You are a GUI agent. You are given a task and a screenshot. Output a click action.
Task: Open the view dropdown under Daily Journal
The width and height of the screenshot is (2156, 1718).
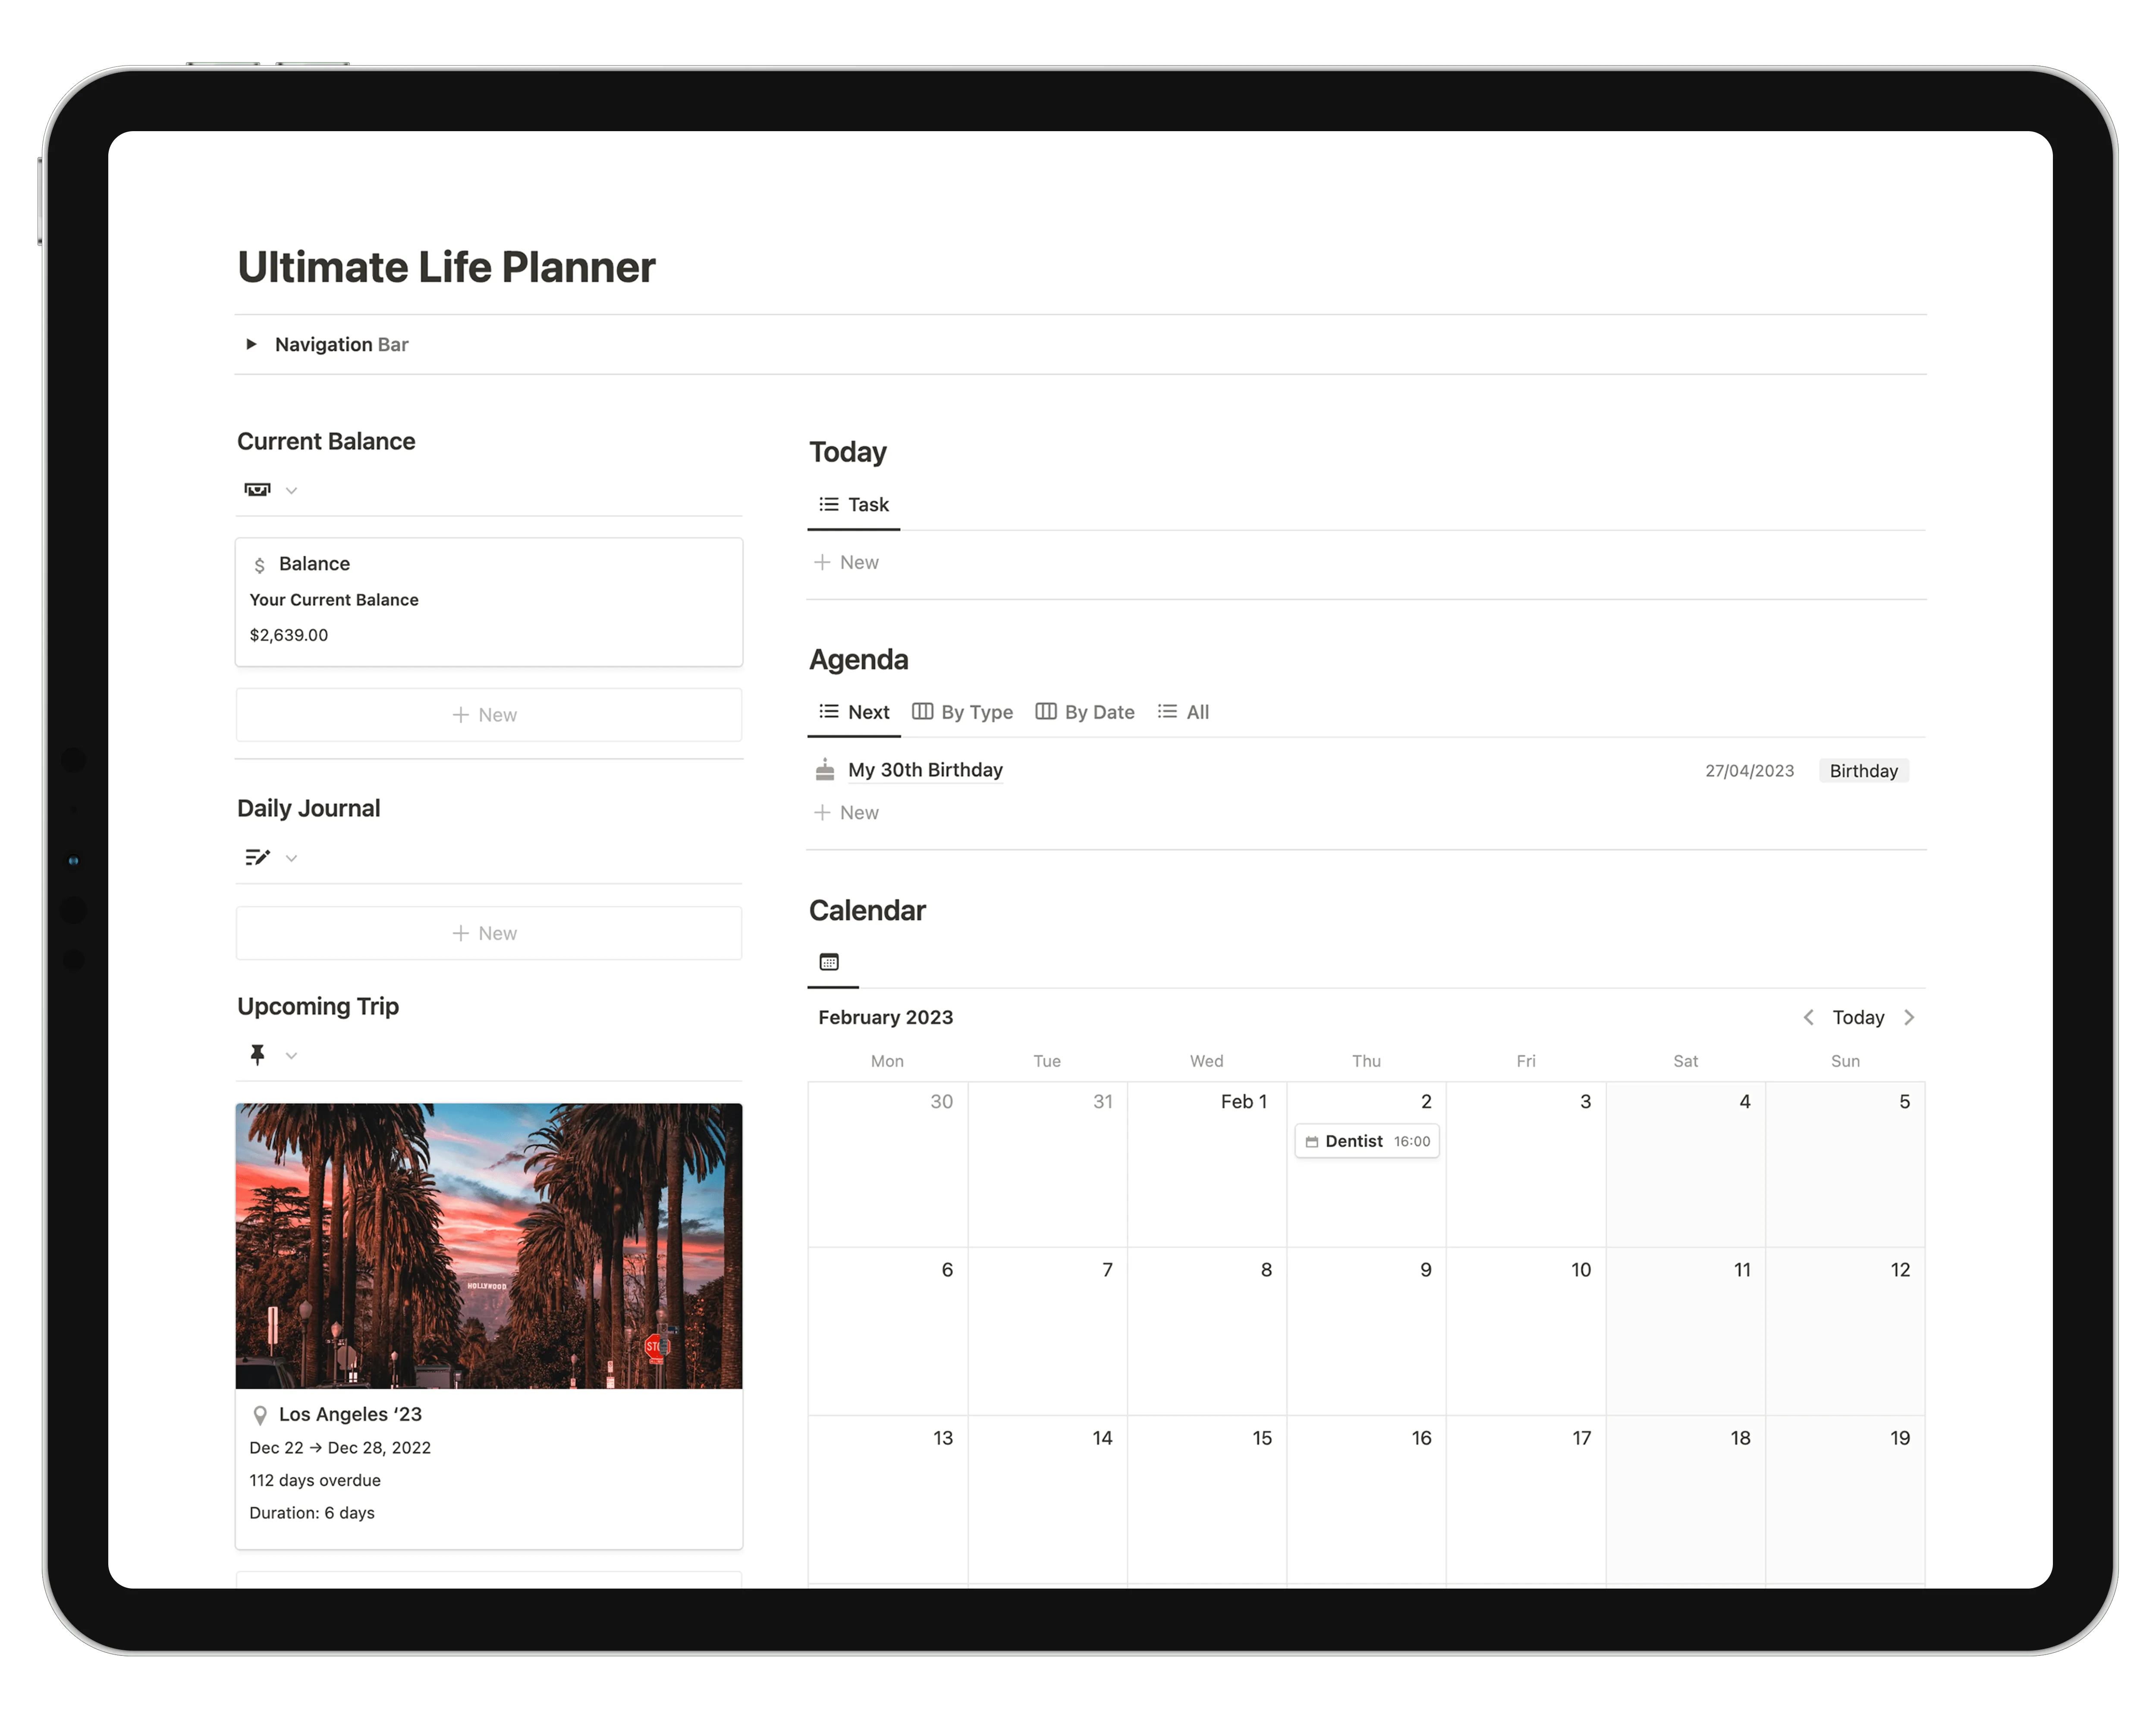[x=291, y=858]
